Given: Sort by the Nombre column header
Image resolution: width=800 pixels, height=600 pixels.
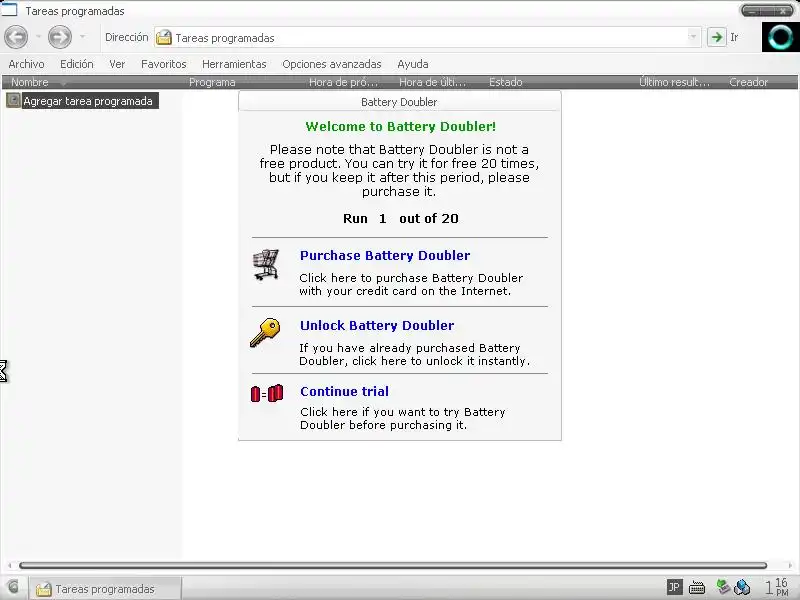Looking at the screenshot, I should [94, 82].
